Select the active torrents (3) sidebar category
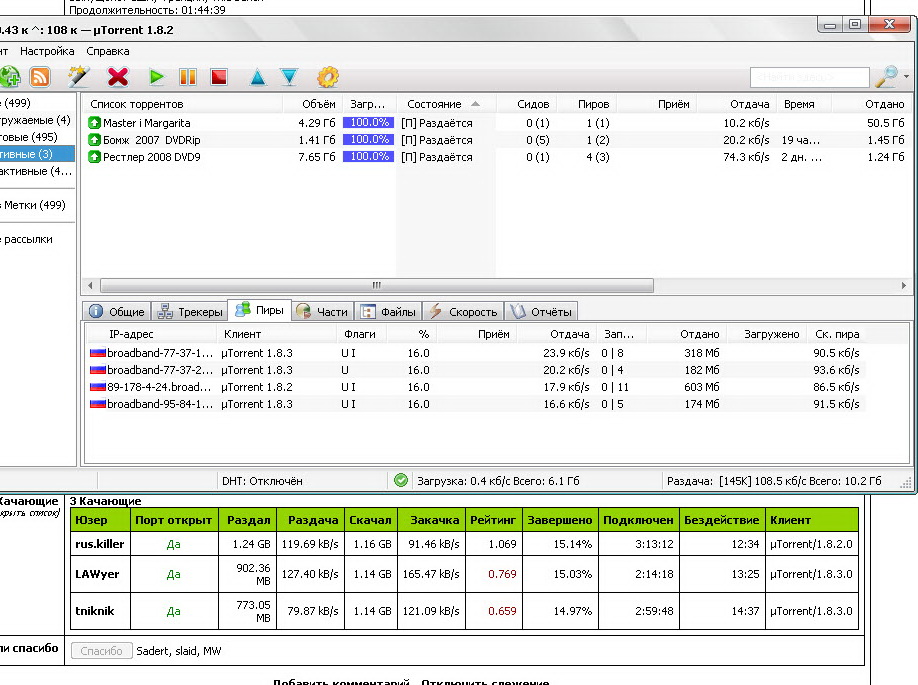The image size is (918, 685). point(37,154)
